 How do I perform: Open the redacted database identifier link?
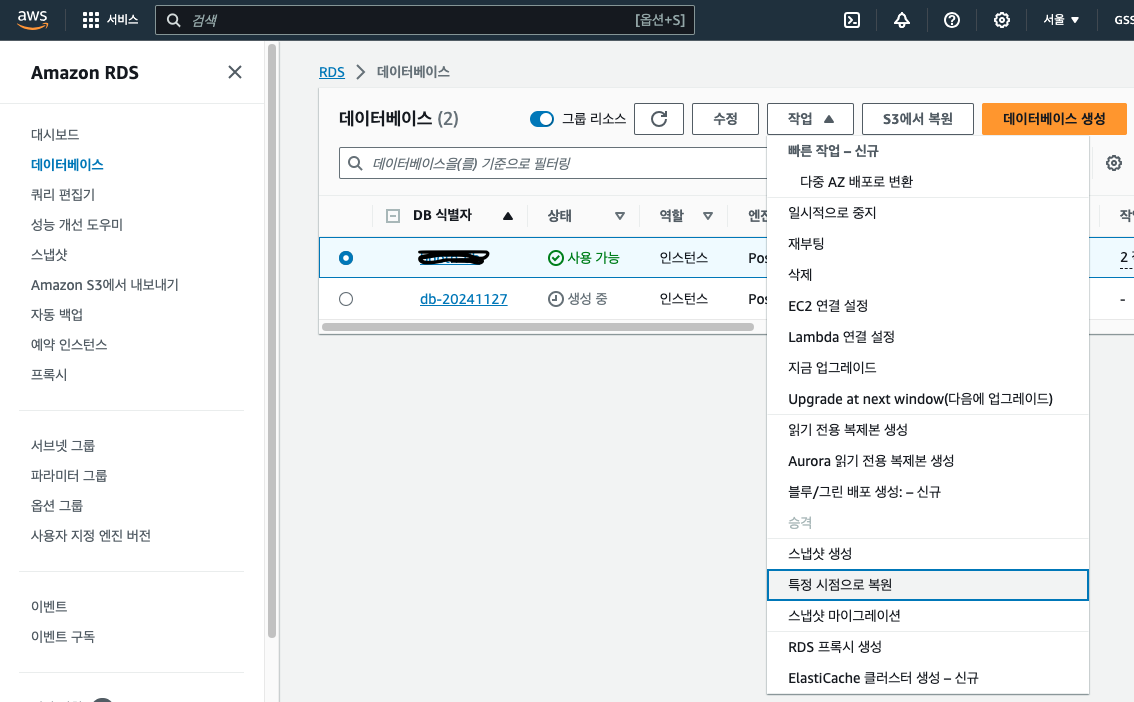453,257
